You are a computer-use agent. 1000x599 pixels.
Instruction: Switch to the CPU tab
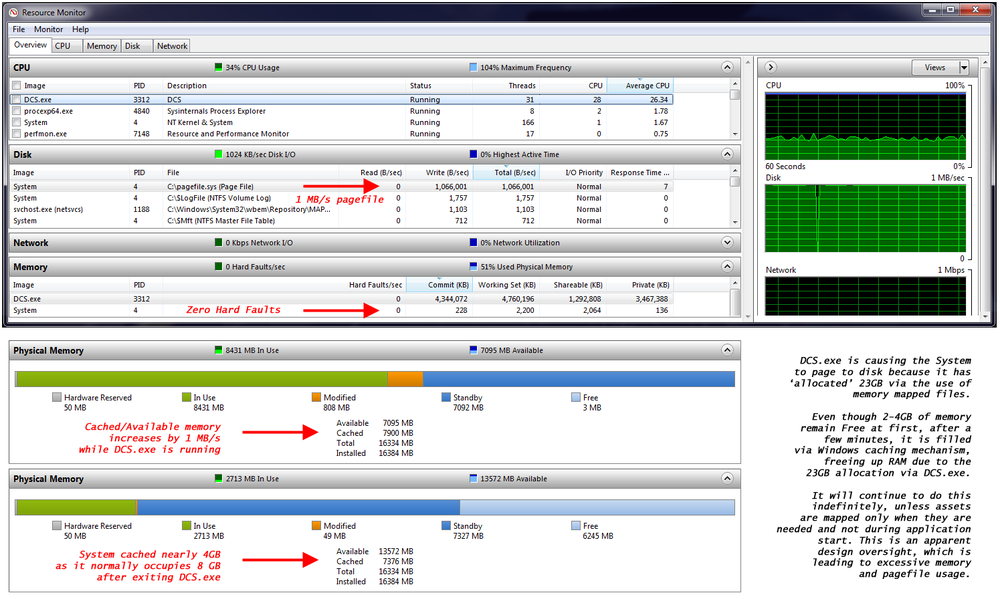pos(66,46)
